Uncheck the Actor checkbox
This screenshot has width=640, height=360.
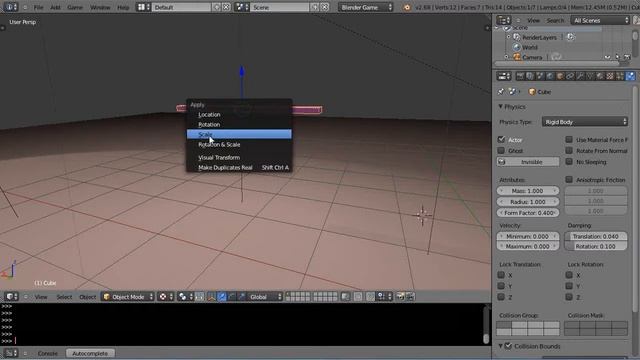click(502, 140)
